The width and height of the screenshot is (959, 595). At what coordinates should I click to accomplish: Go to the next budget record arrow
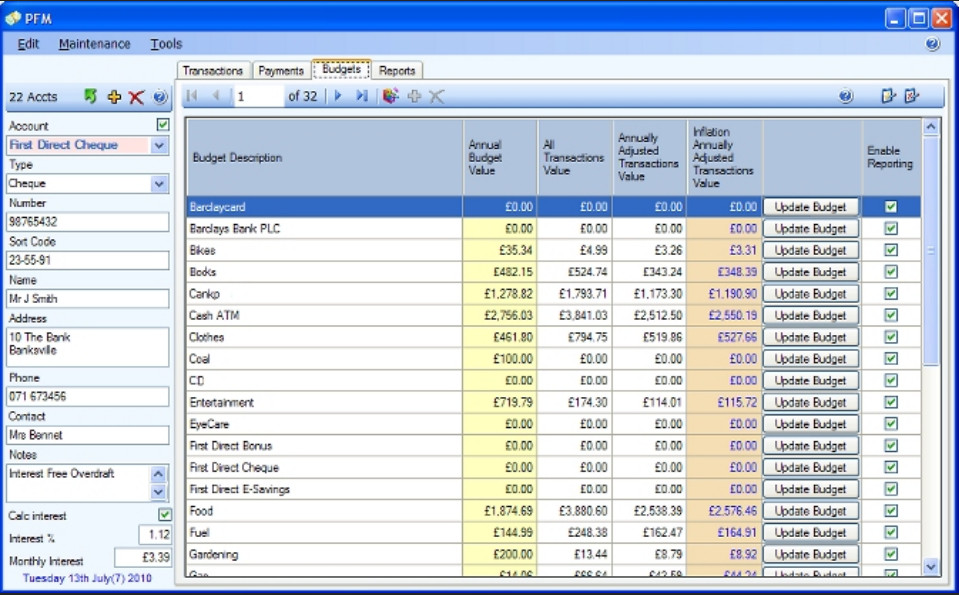[x=338, y=96]
